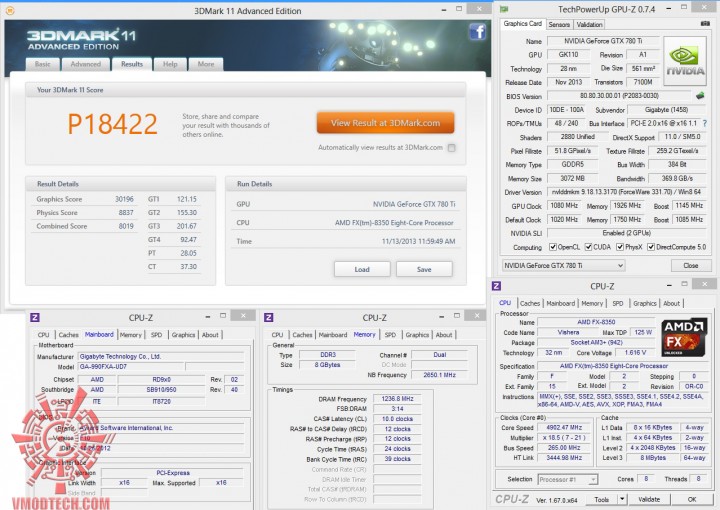
Task: Click the GT3 result 201.67
Action: (186, 226)
